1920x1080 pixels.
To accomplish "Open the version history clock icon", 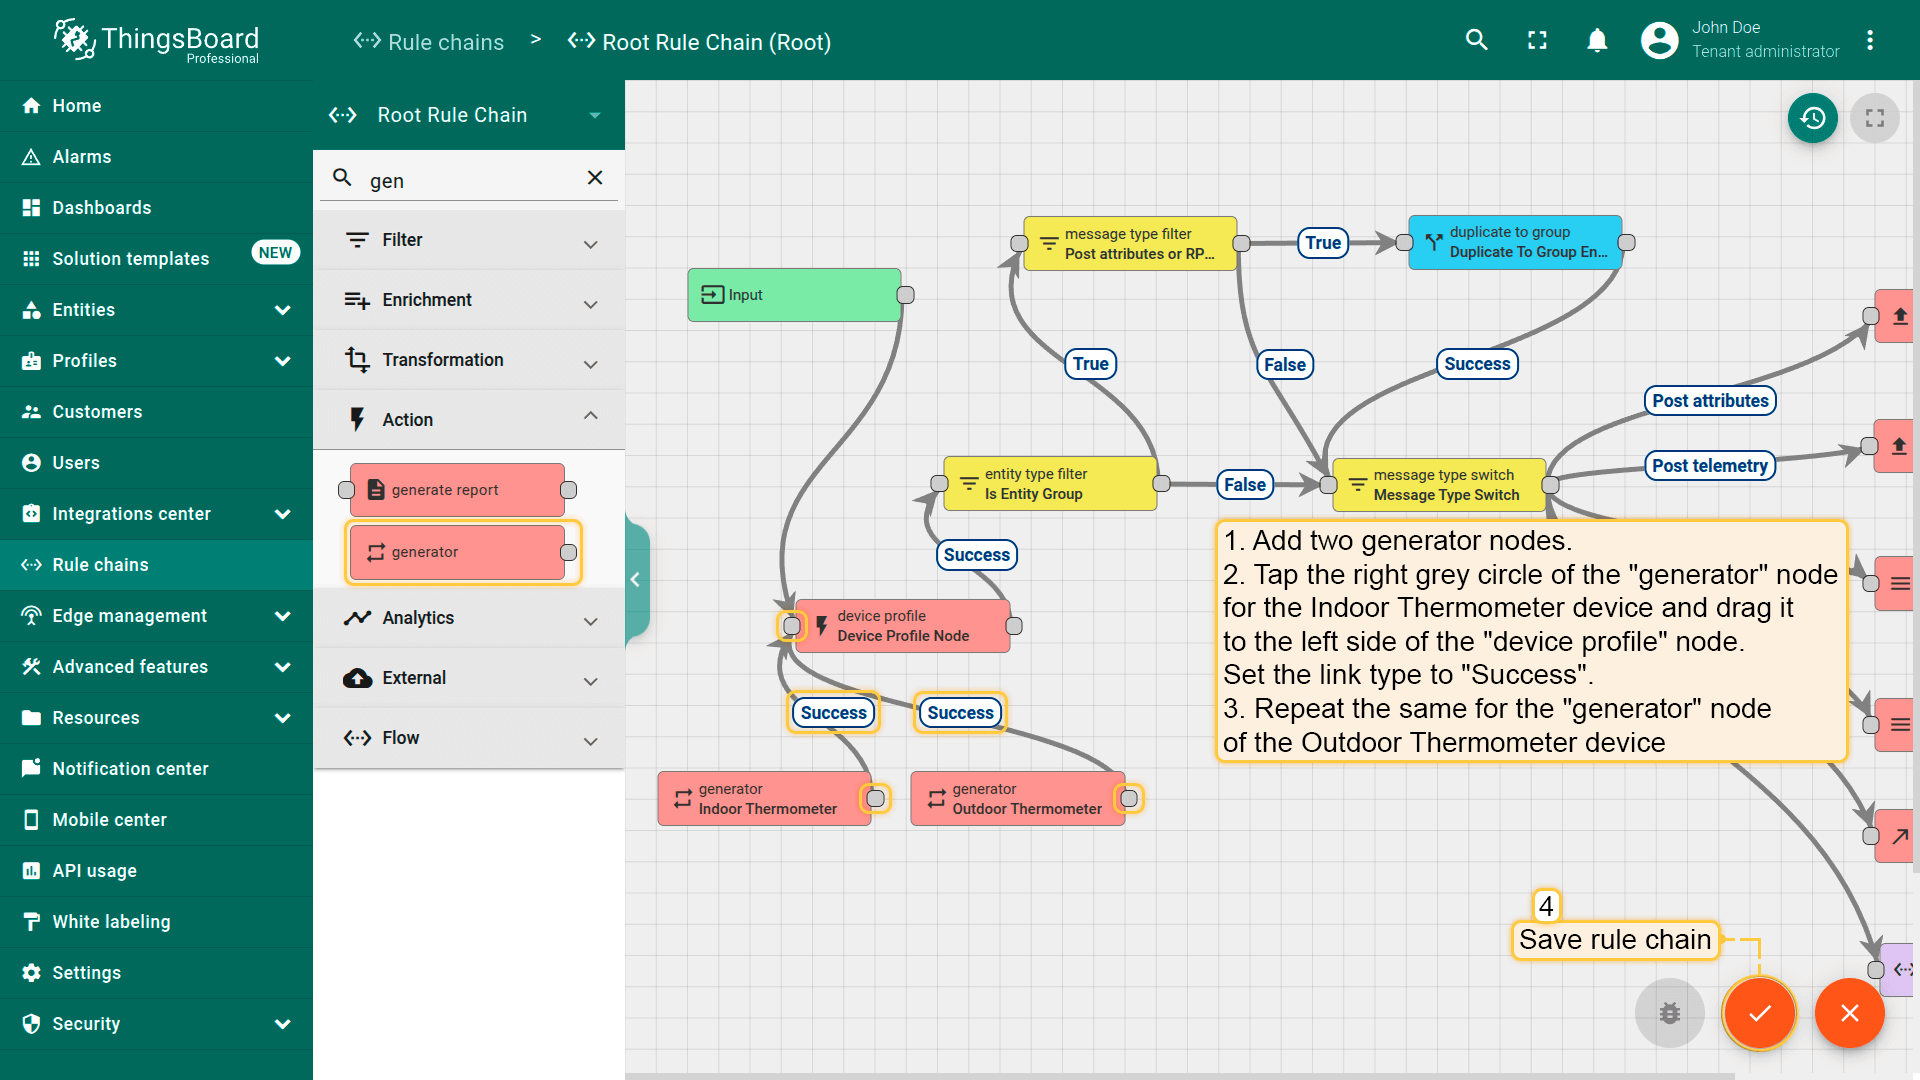I will point(1812,118).
